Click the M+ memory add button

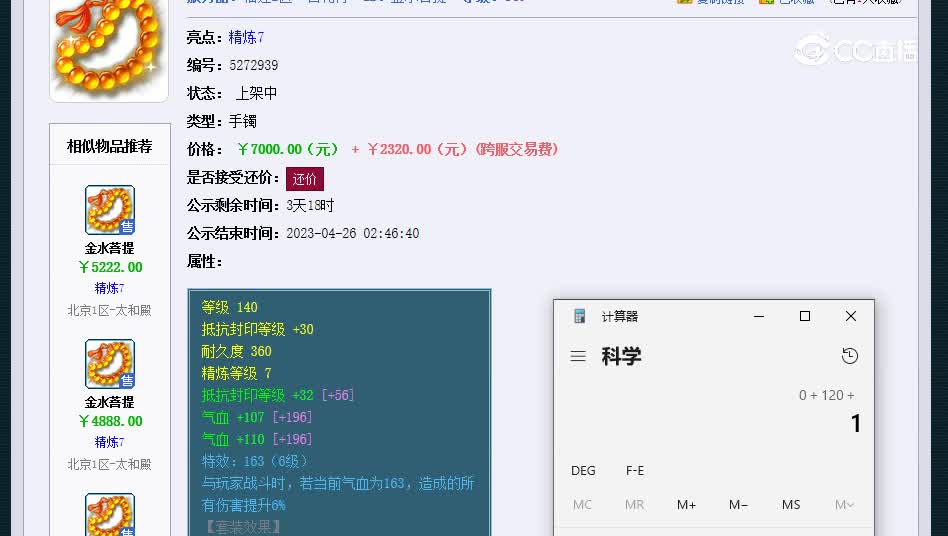coord(686,505)
